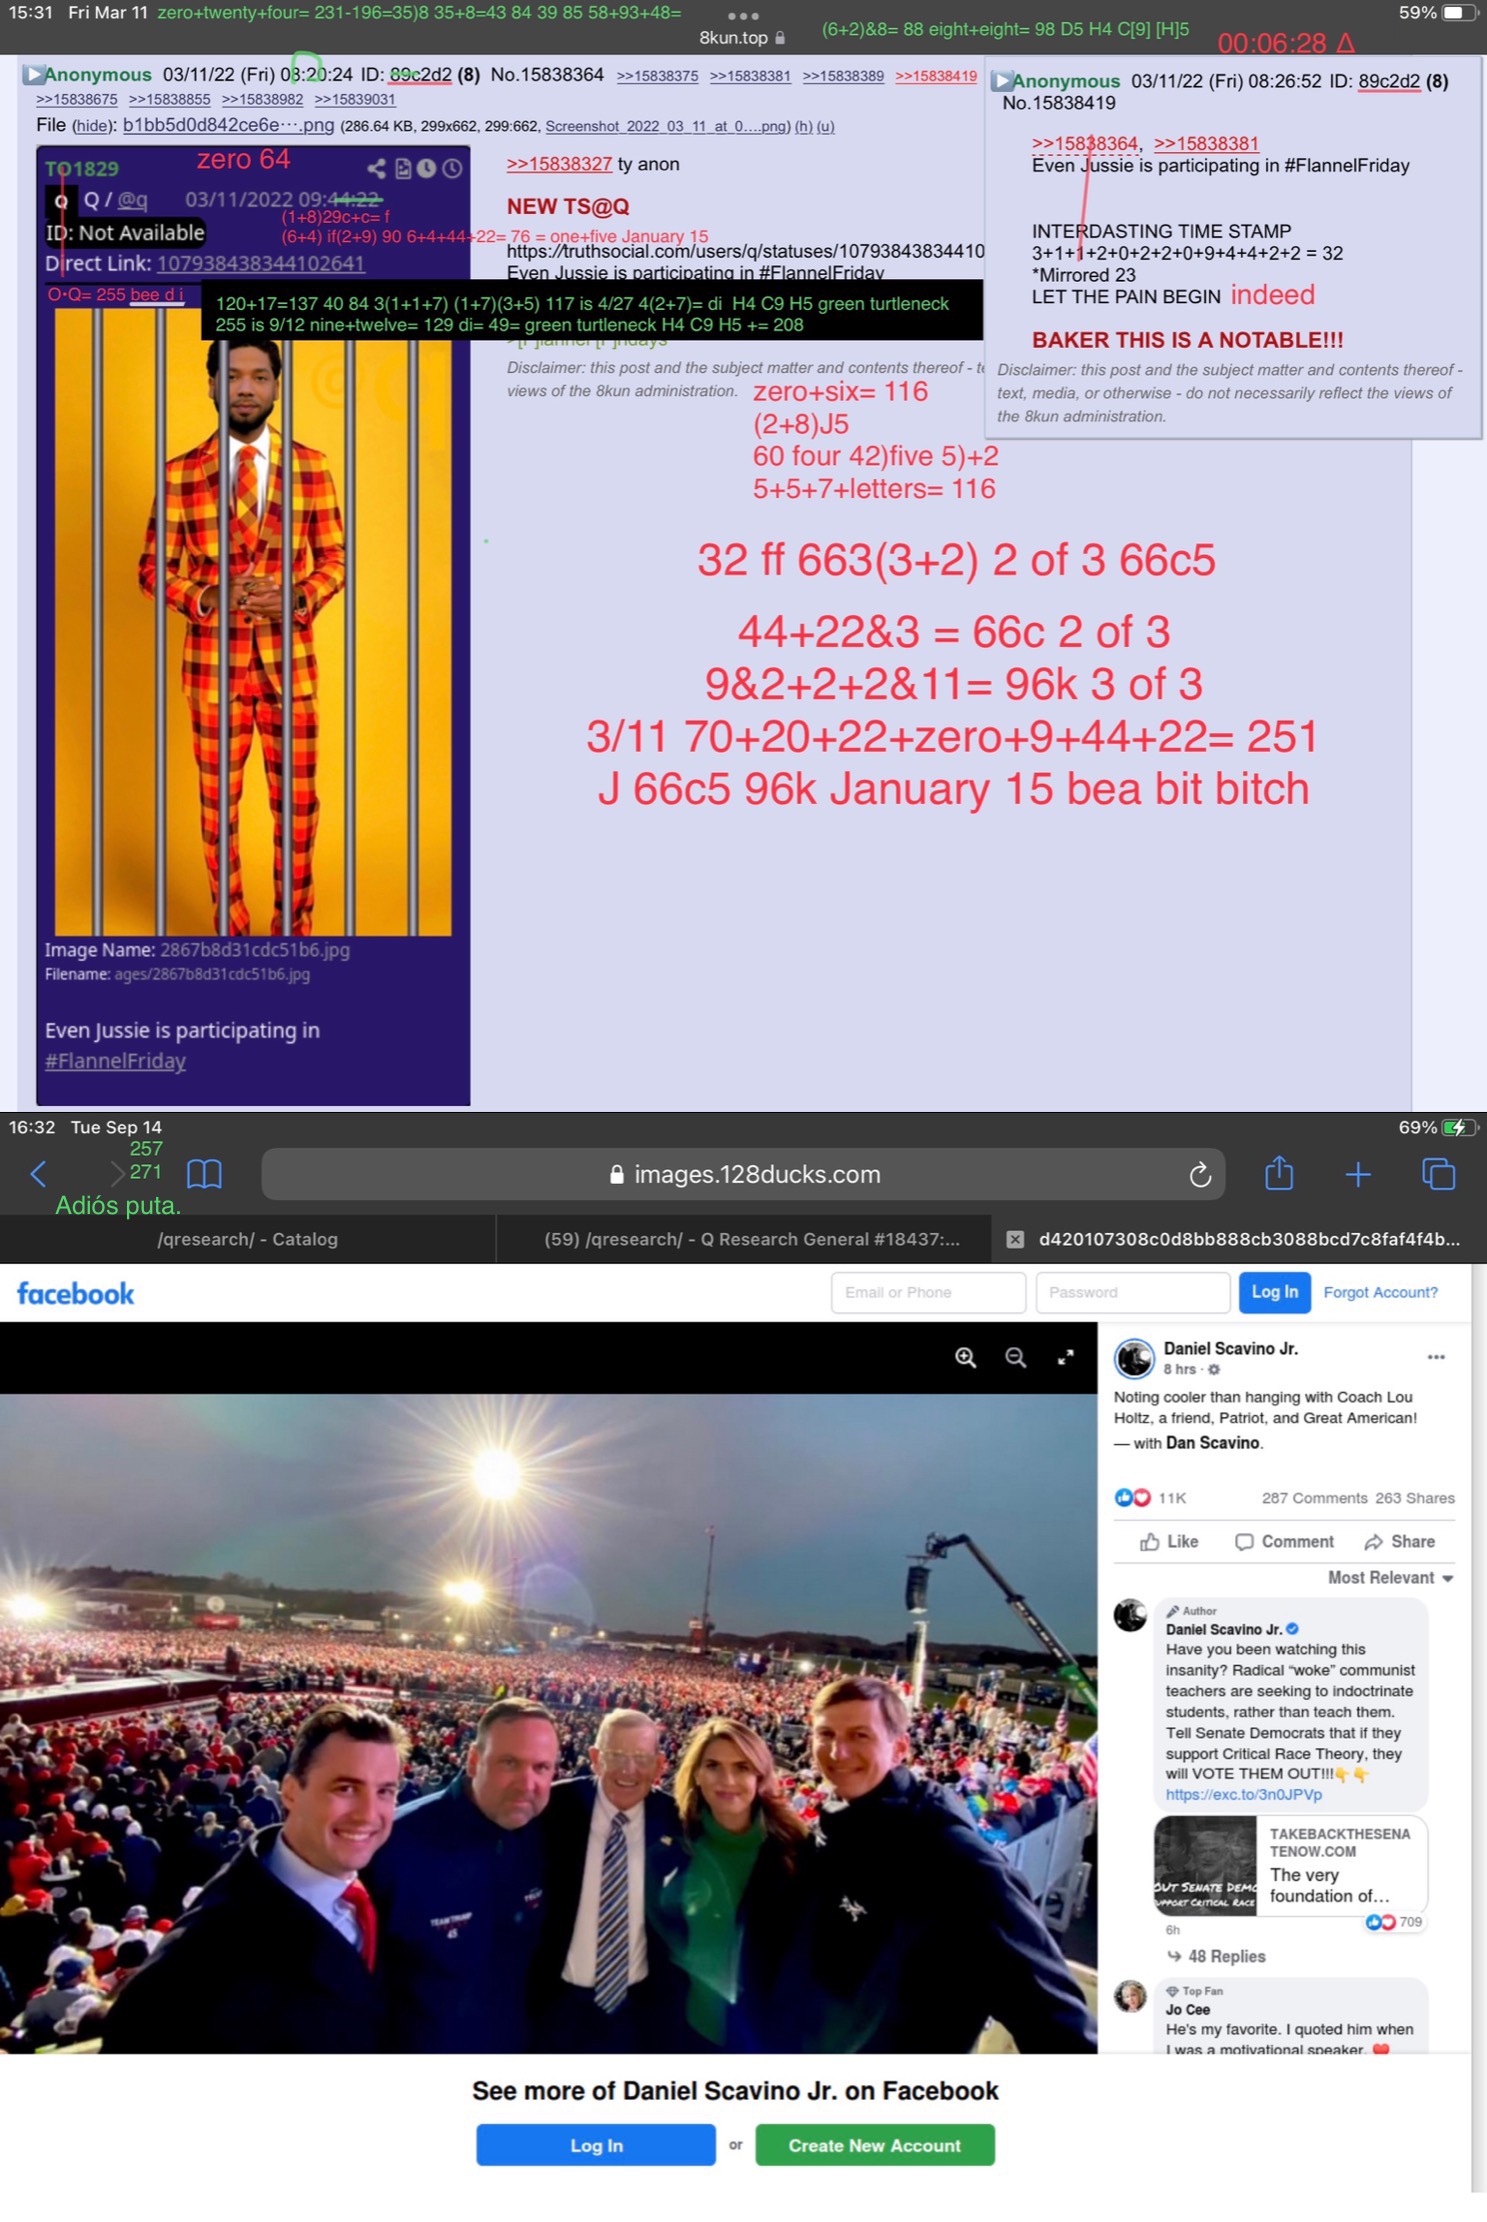Viewport: 1487px width, 2222px height.
Task: Click Comment on the Scavino post
Action: click(1284, 1541)
